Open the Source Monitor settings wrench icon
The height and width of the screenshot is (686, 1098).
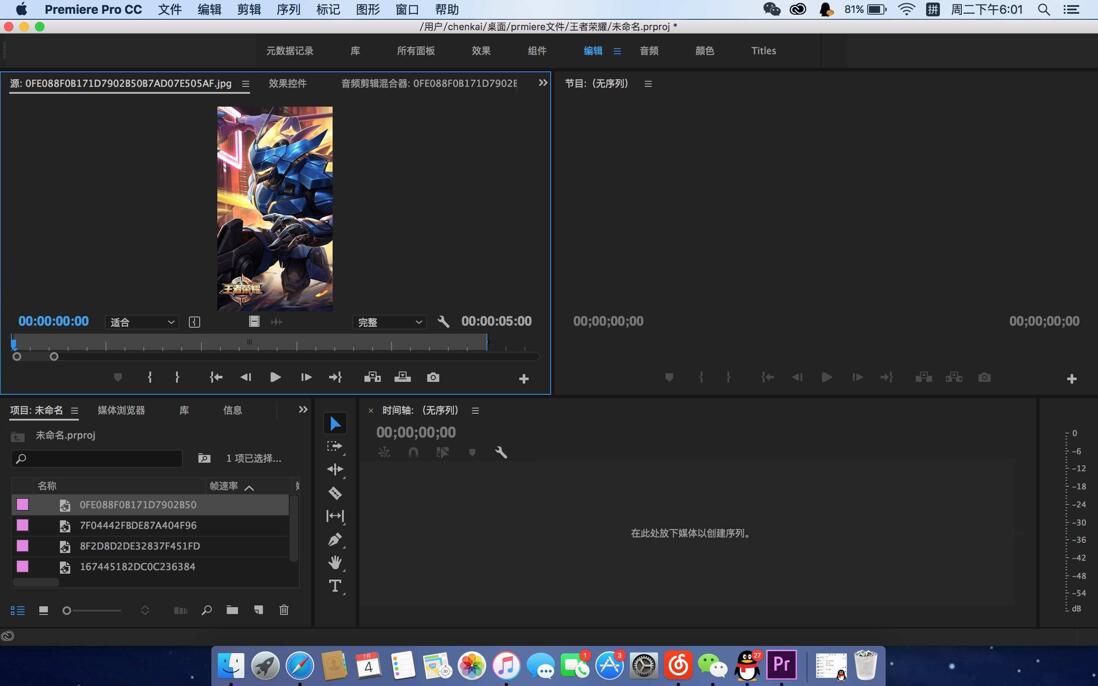[443, 322]
